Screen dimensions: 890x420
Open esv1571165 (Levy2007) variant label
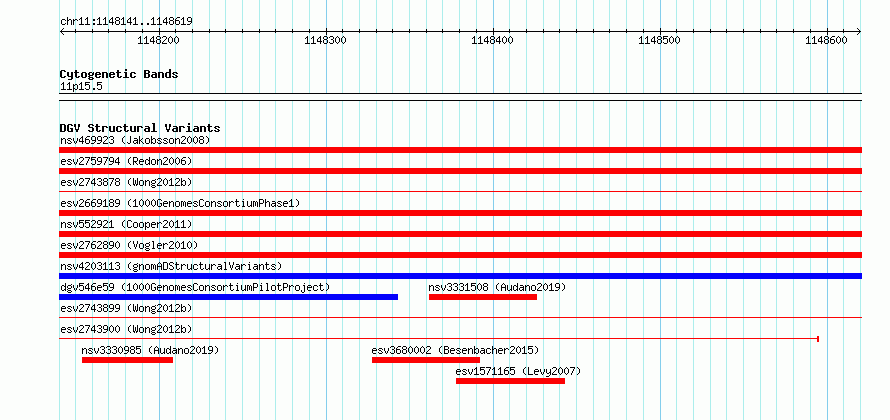[518, 371]
